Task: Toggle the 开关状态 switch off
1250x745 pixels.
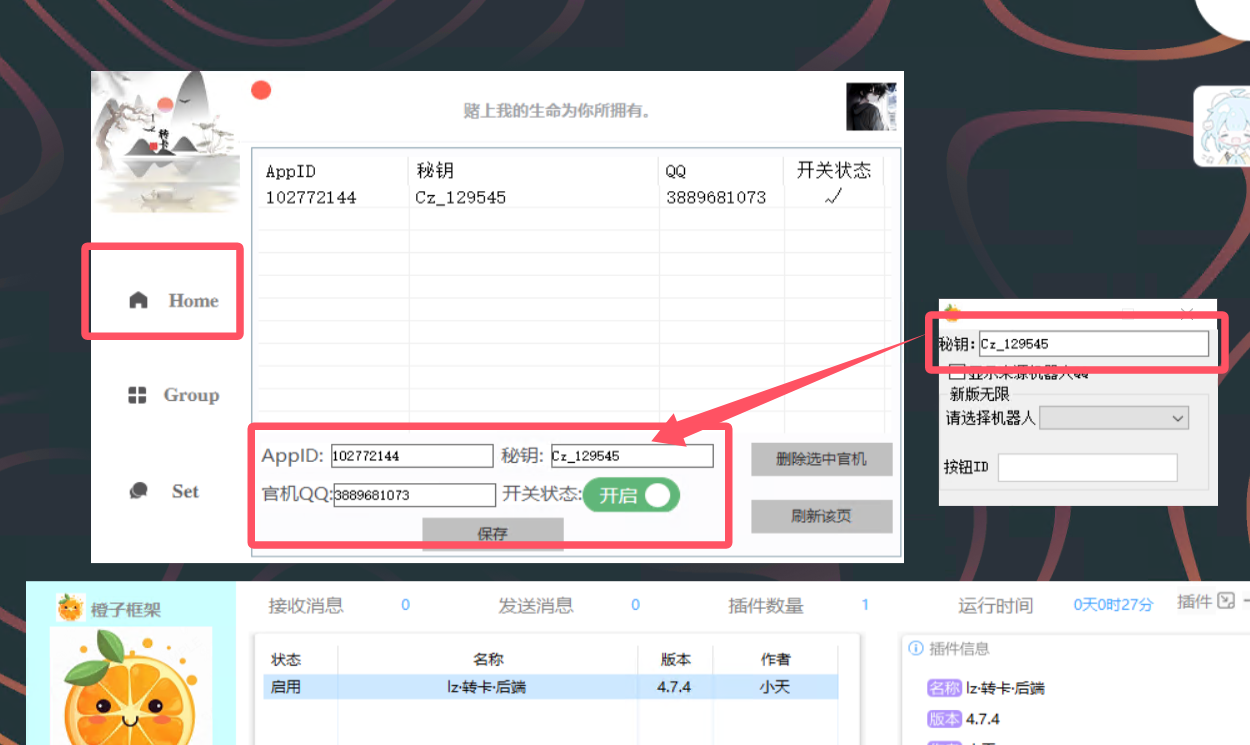Action: (x=631, y=495)
